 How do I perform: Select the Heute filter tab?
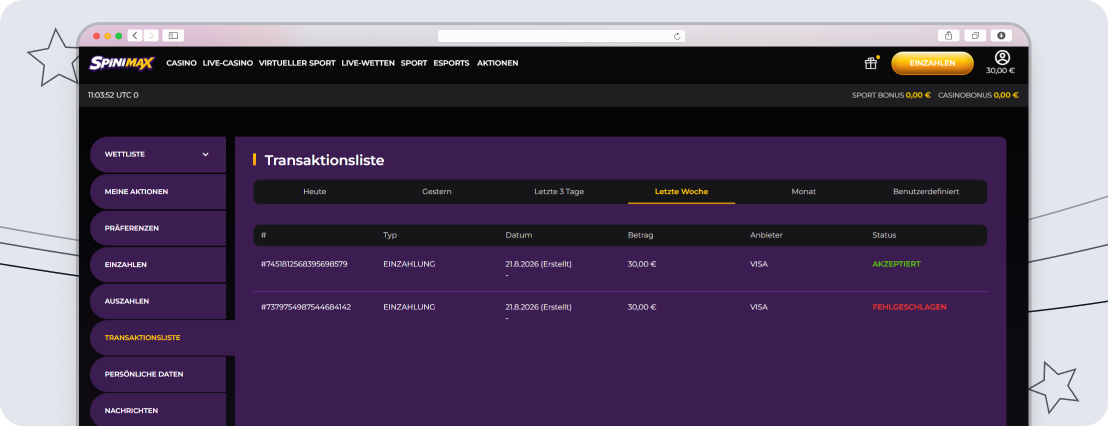pos(314,191)
